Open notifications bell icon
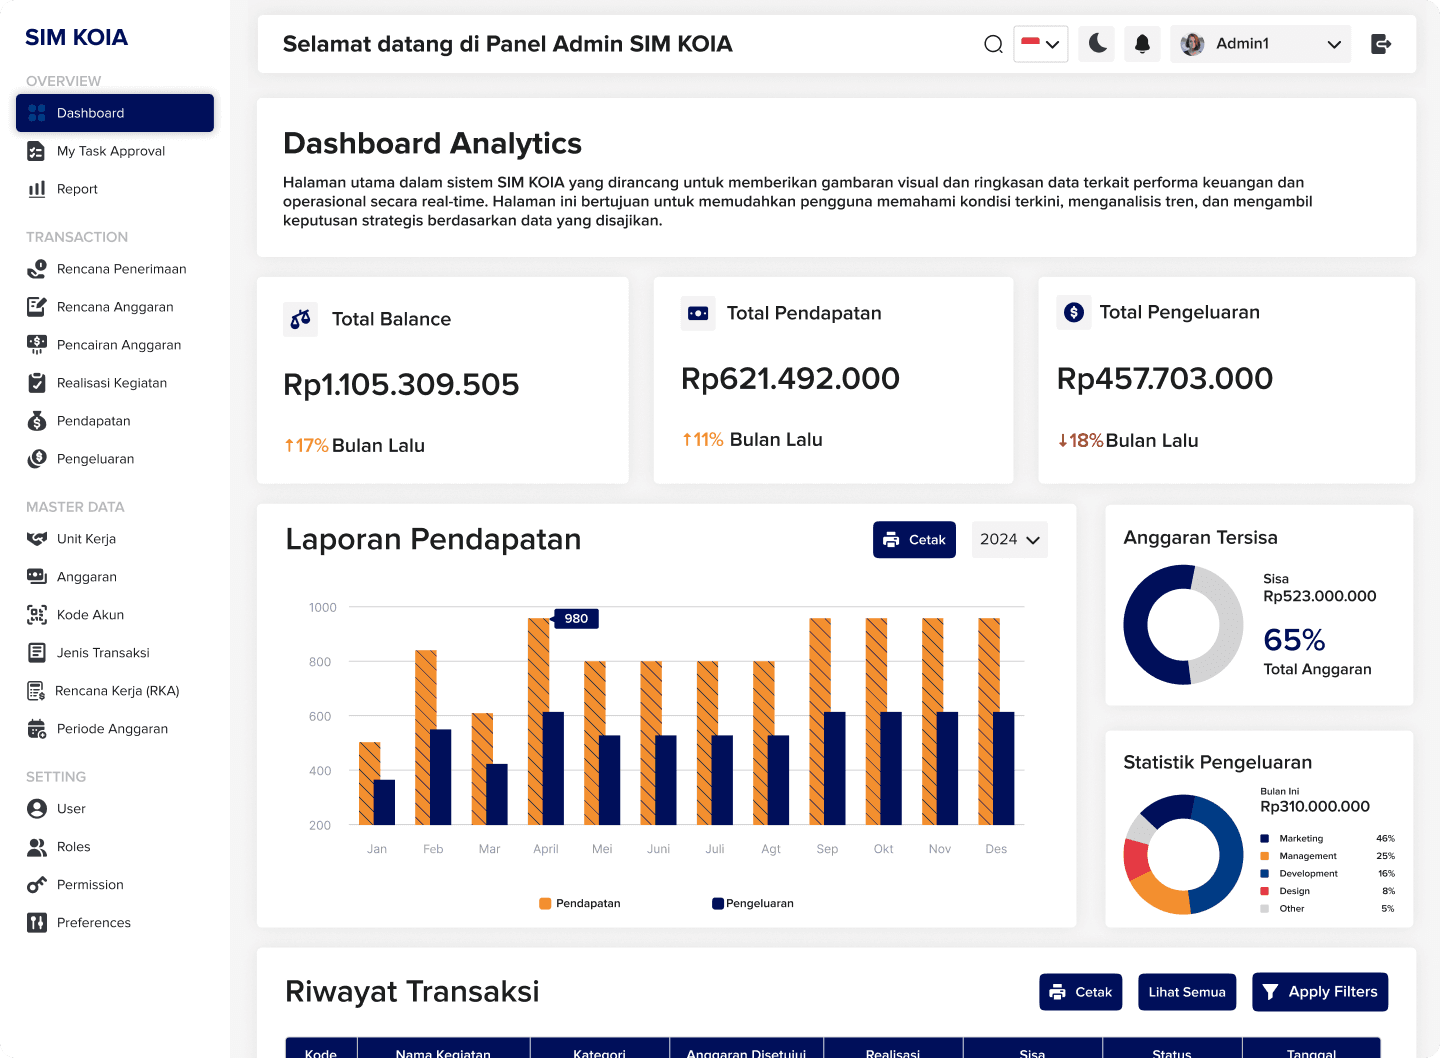Image resolution: width=1440 pixels, height=1058 pixels. [x=1142, y=44]
